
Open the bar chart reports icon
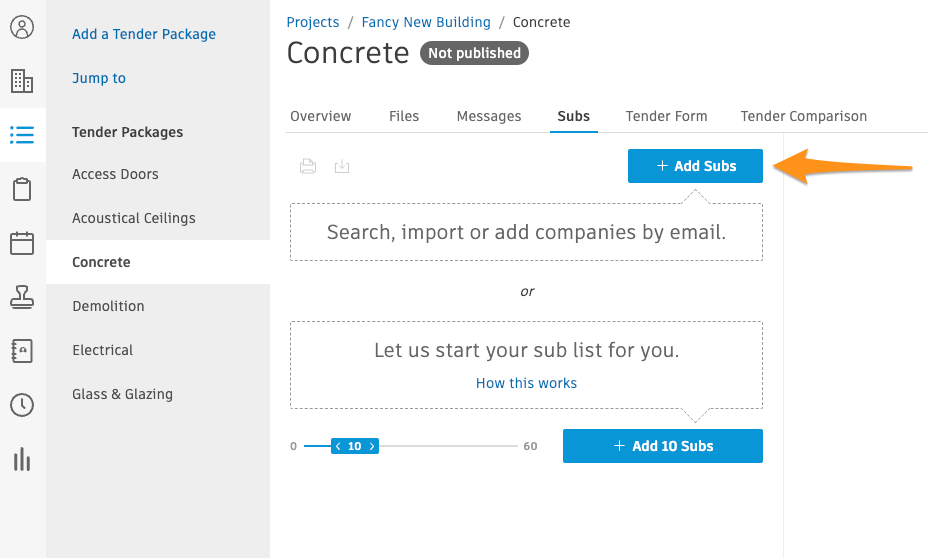click(22, 459)
